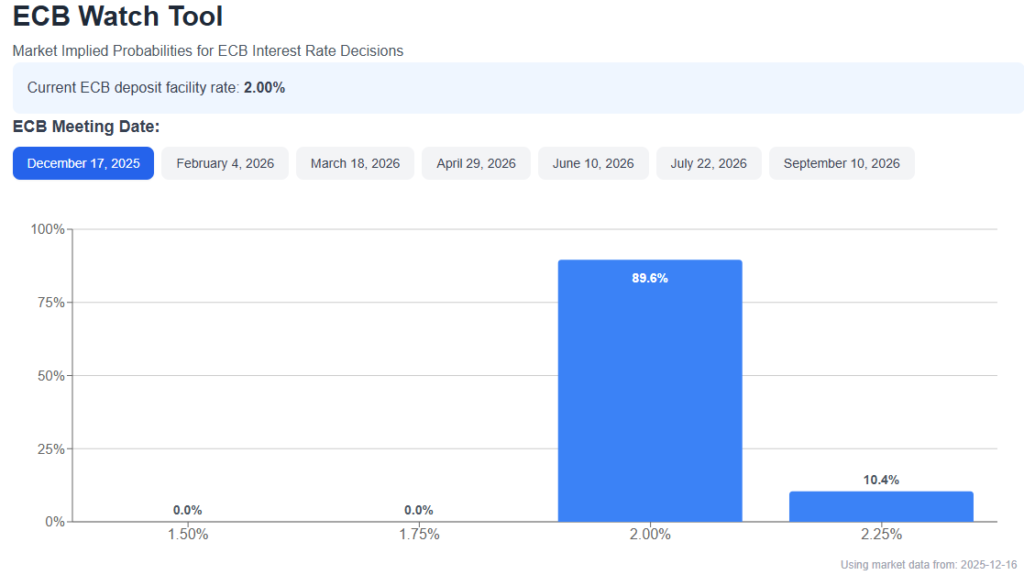Click the 1.50% x-axis rate label
The image size is (1024, 575).
coord(188,534)
